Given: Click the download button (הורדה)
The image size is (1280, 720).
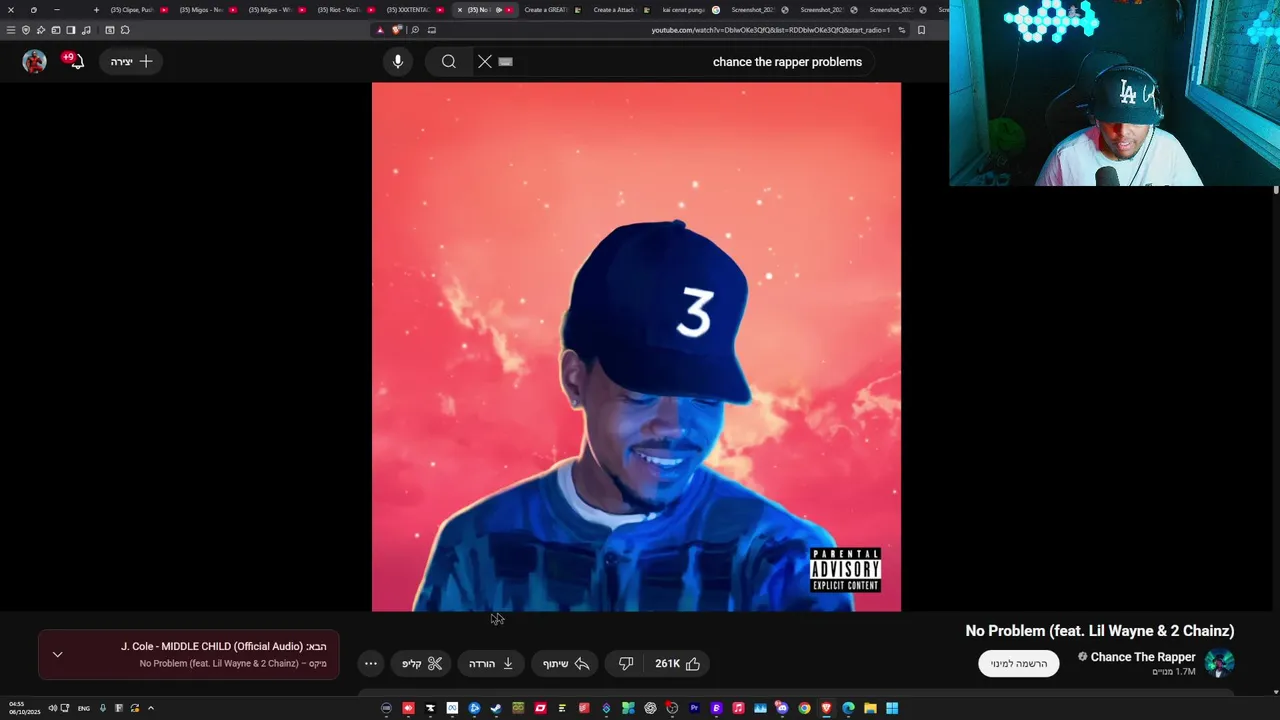Looking at the screenshot, I should (491, 664).
